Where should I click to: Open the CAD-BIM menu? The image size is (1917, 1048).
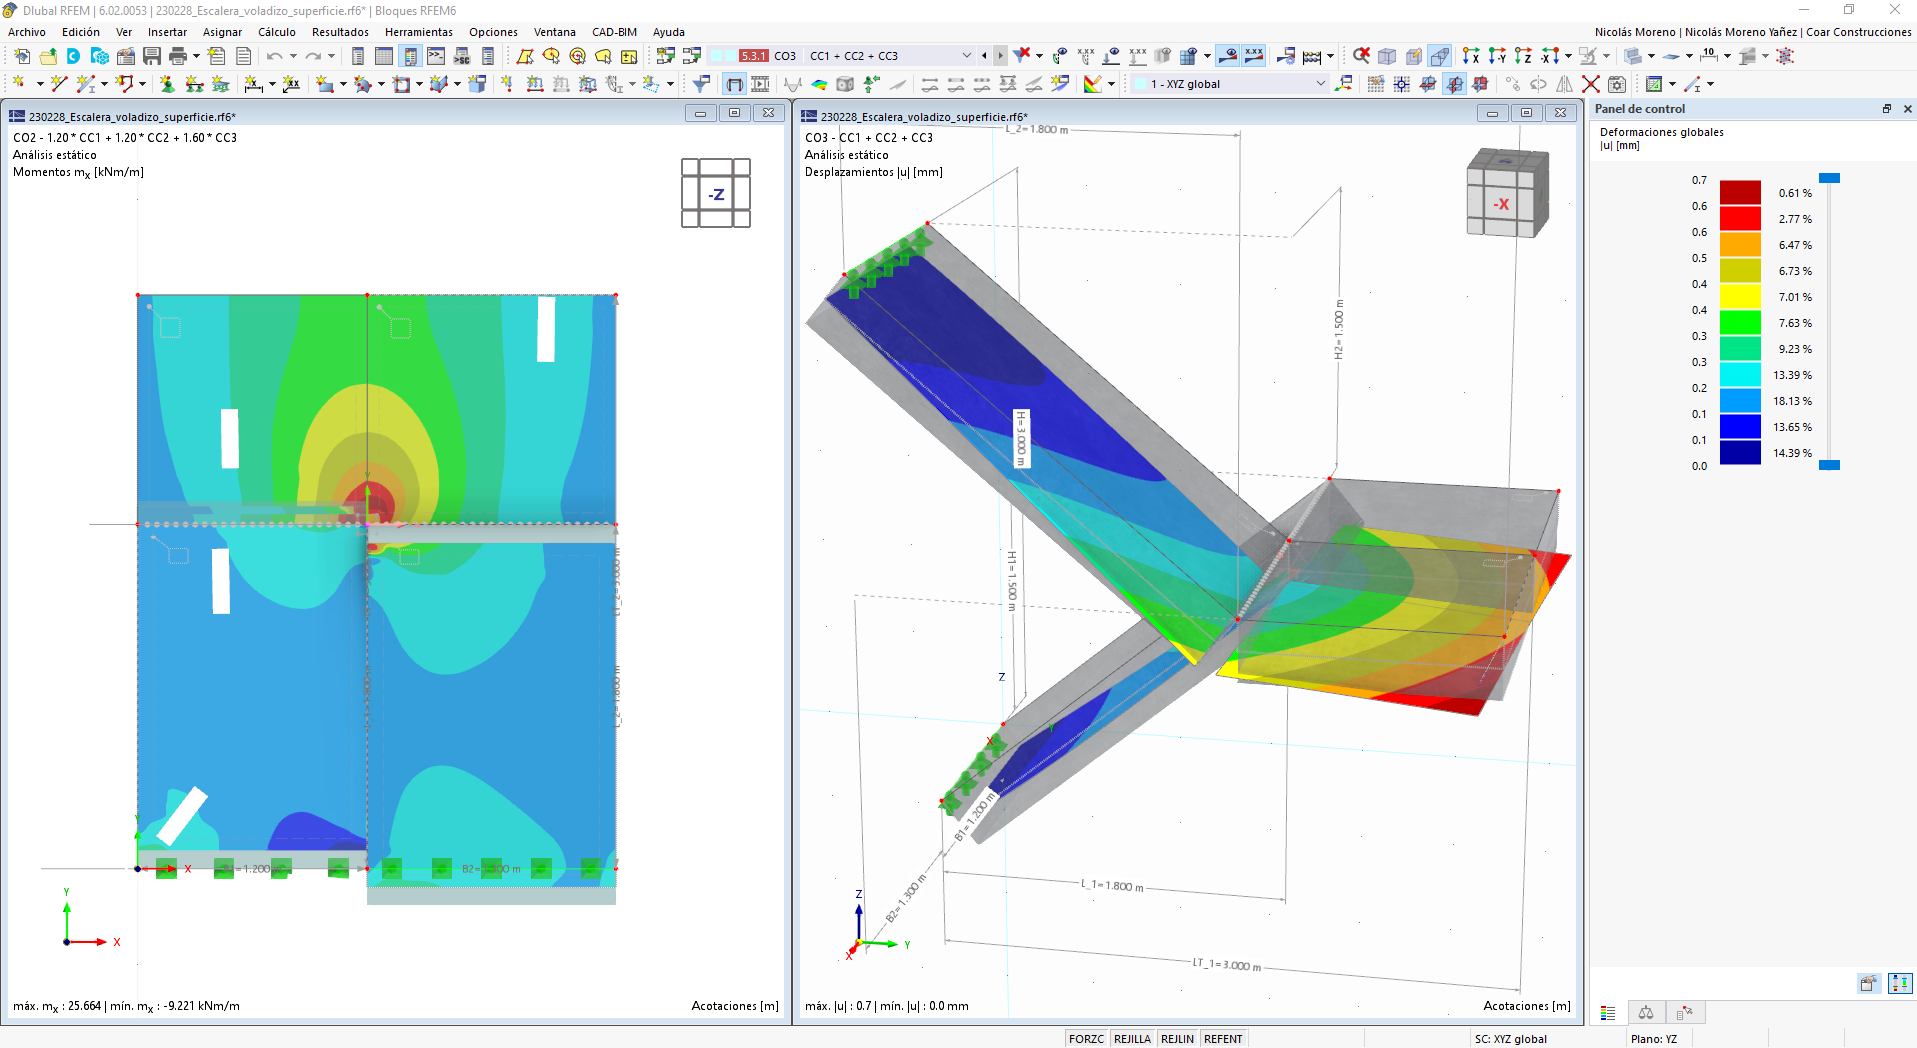[614, 32]
